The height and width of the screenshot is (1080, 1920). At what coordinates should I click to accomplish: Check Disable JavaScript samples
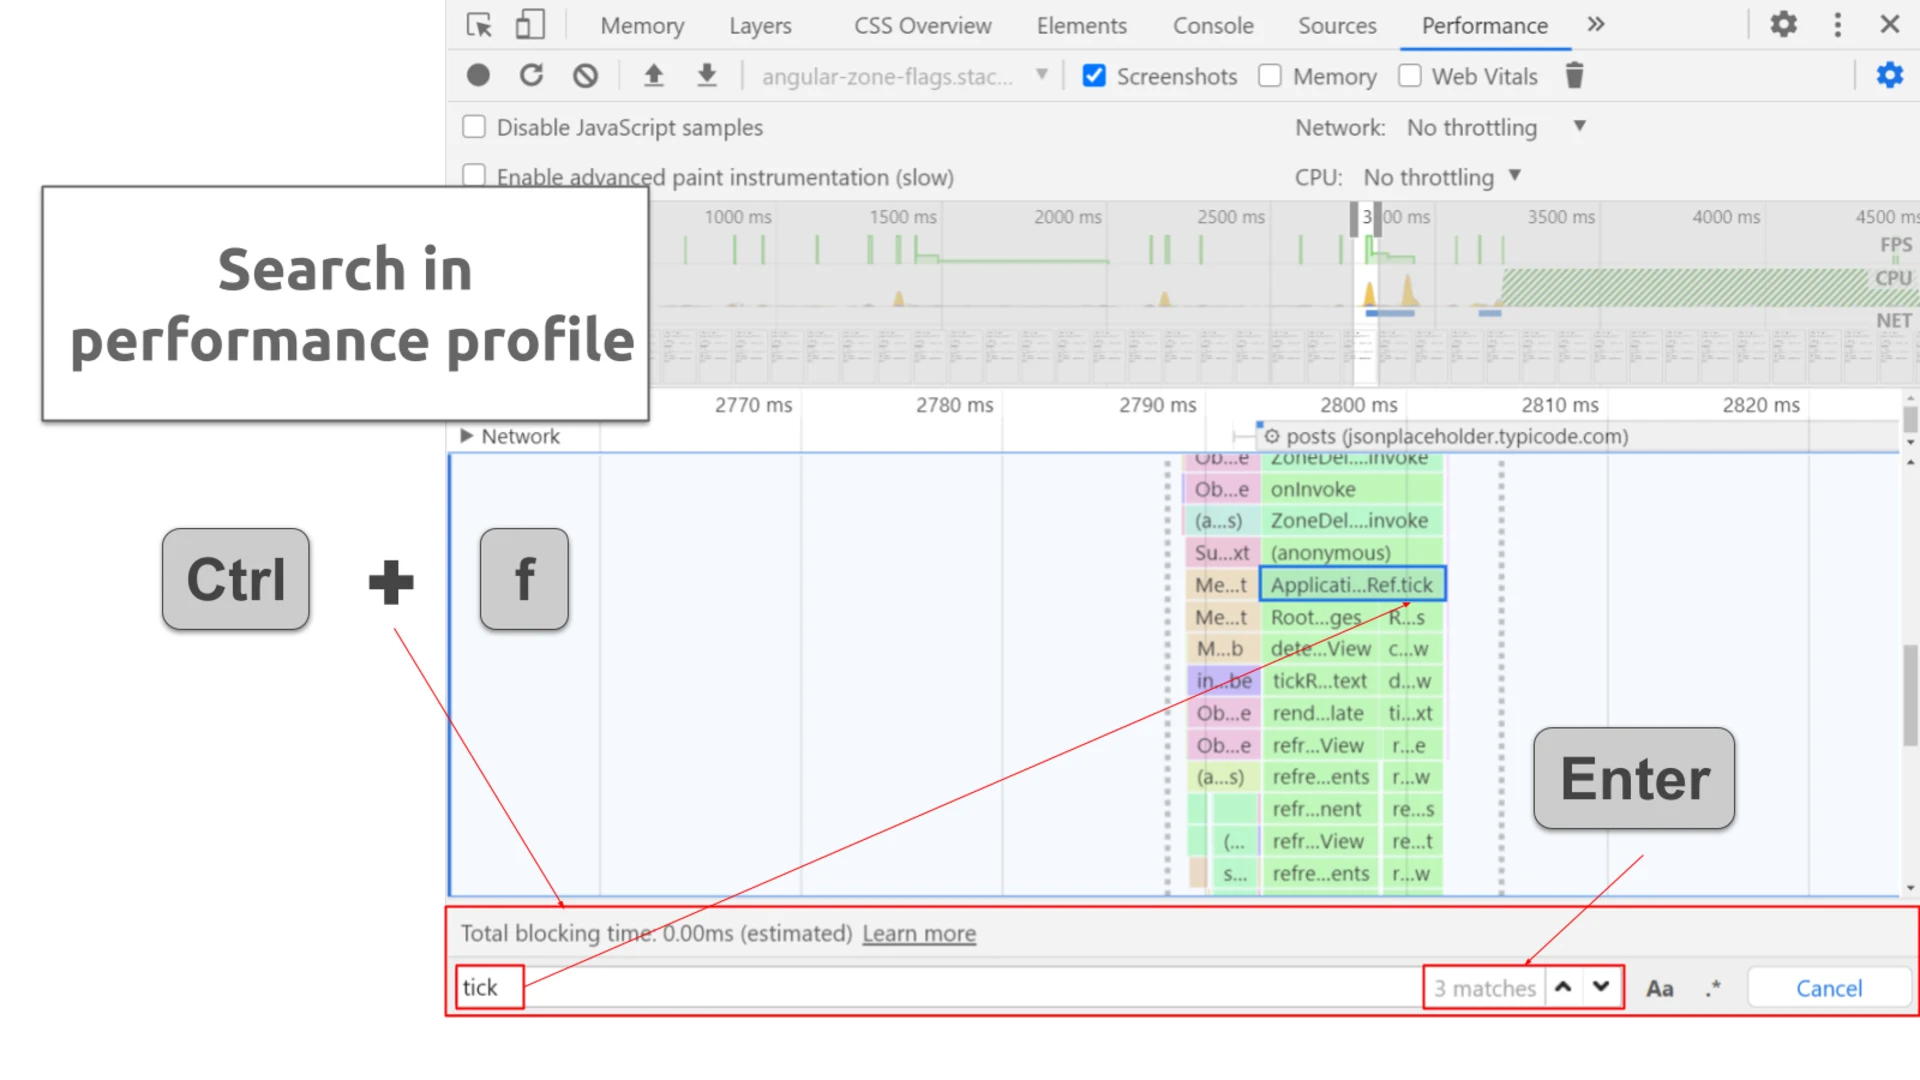point(474,126)
